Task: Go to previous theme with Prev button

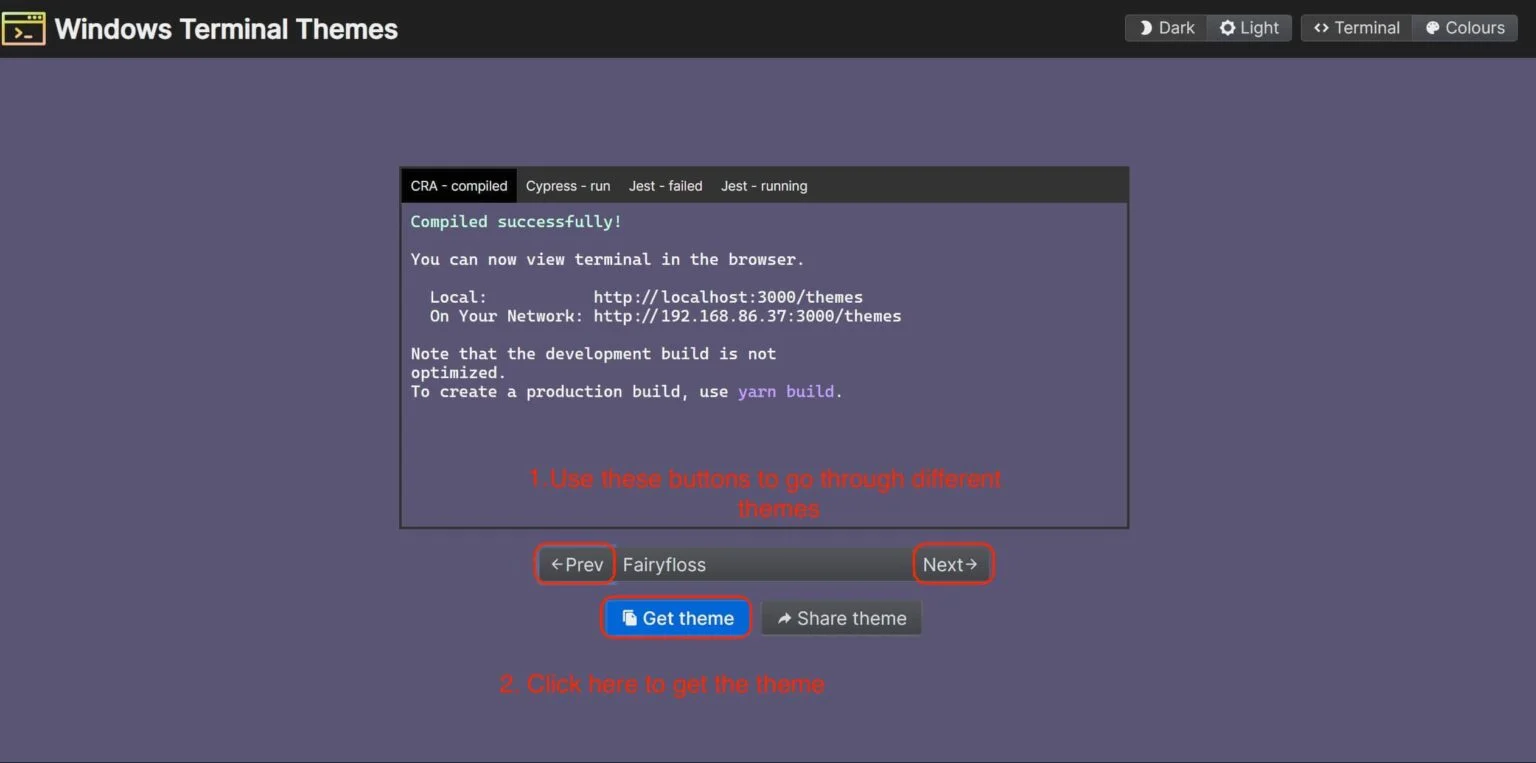Action: pyautogui.click(x=577, y=564)
